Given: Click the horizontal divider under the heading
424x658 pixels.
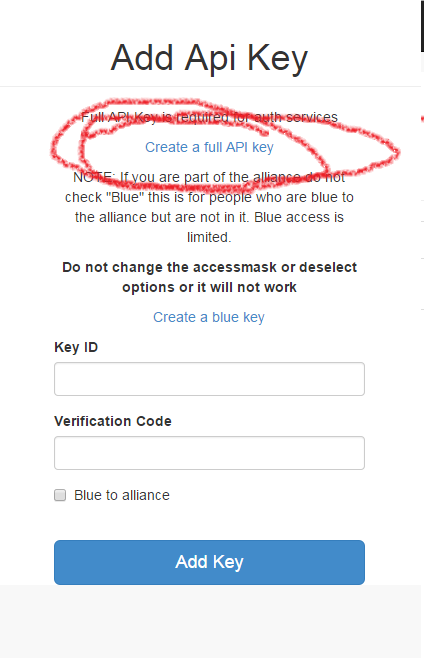Looking at the screenshot, I should click(210, 86).
